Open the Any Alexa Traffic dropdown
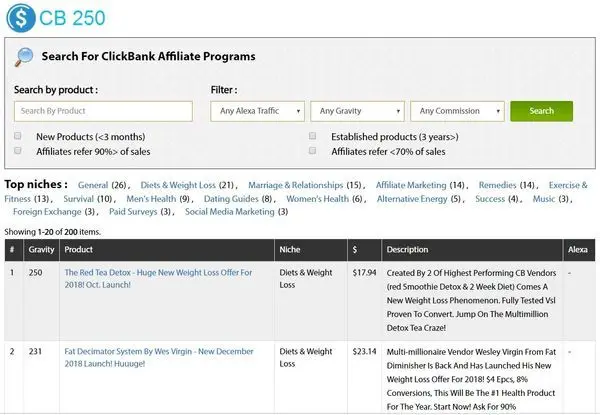Screen dimensions: 600x415 point(258,111)
